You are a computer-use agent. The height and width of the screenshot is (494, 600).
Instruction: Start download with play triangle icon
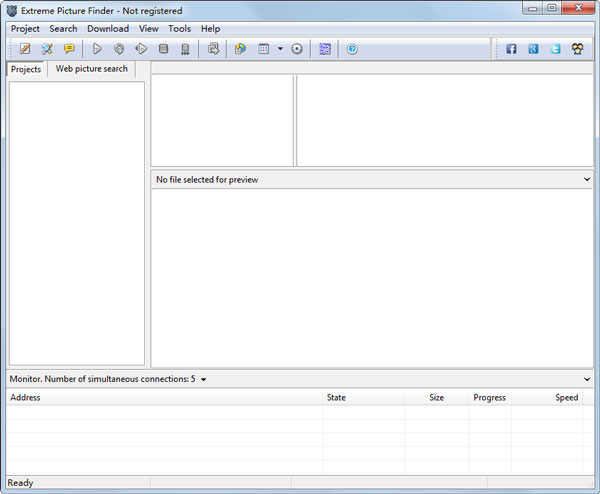pos(97,49)
